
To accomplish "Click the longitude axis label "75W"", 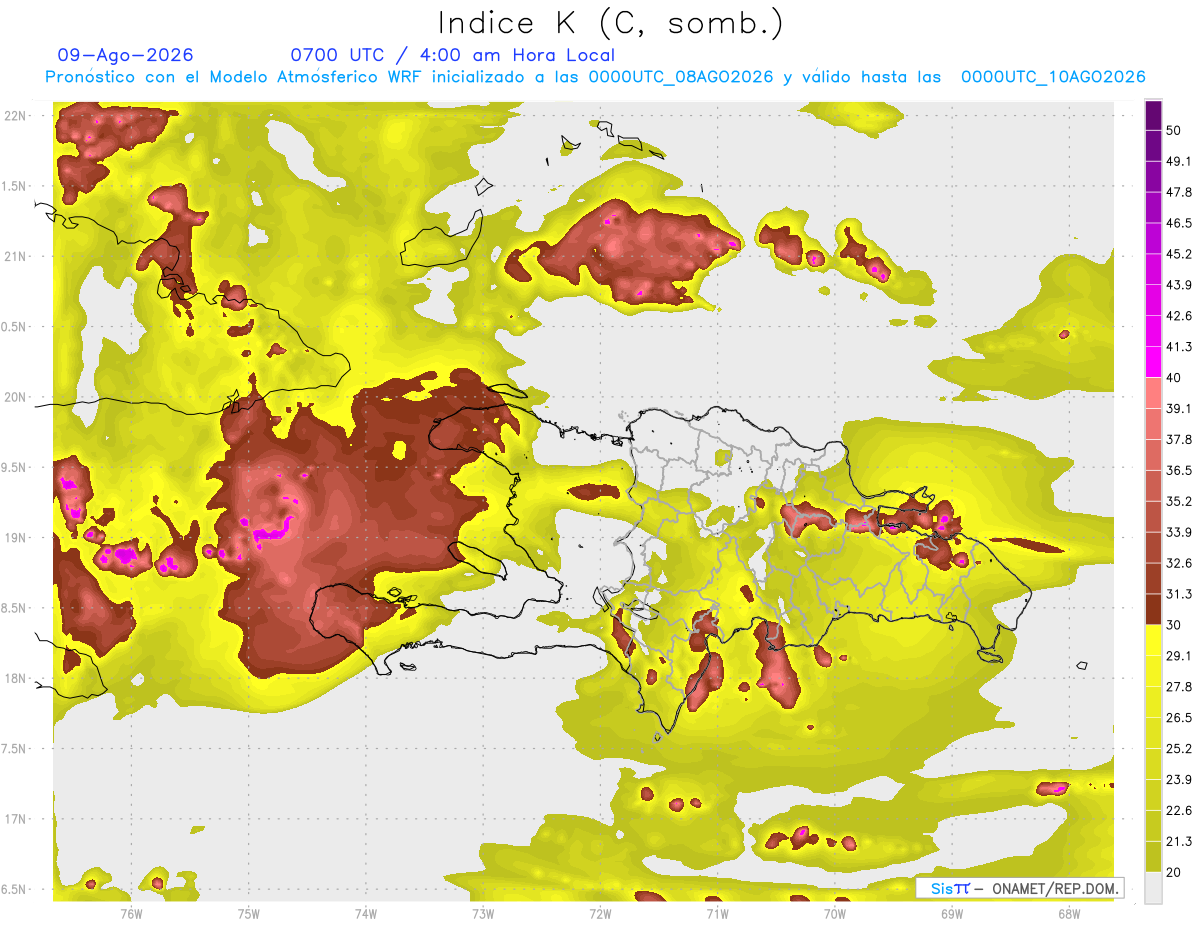I will (x=248, y=915).
